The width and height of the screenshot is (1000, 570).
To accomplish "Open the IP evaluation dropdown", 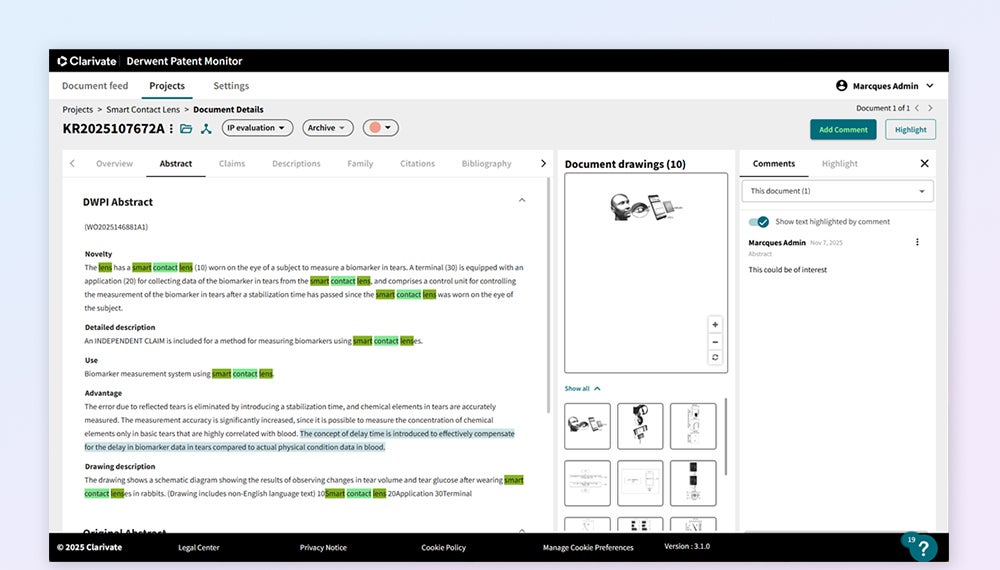I will [x=257, y=128].
